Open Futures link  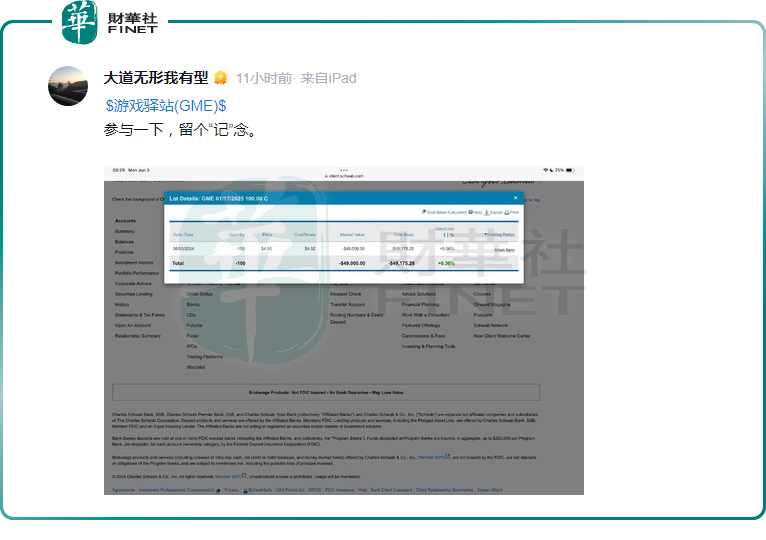click(194, 325)
